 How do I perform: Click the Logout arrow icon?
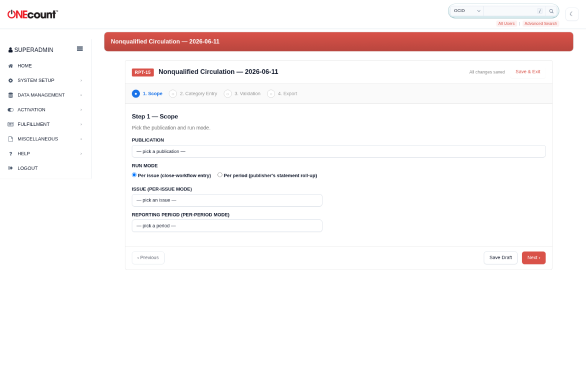click(10, 168)
